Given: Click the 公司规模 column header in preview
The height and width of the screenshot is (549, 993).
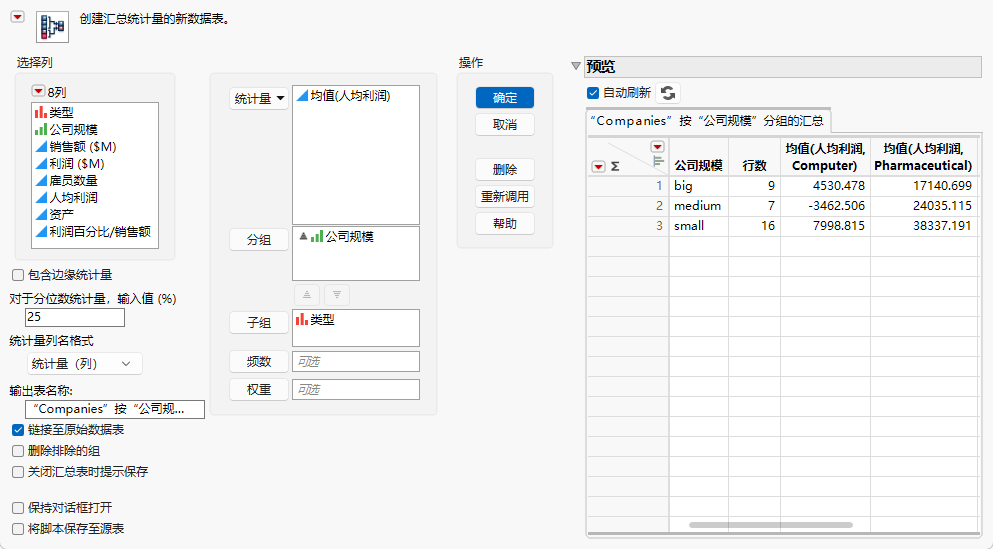Looking at the screenshot, I should click(699, 157).
